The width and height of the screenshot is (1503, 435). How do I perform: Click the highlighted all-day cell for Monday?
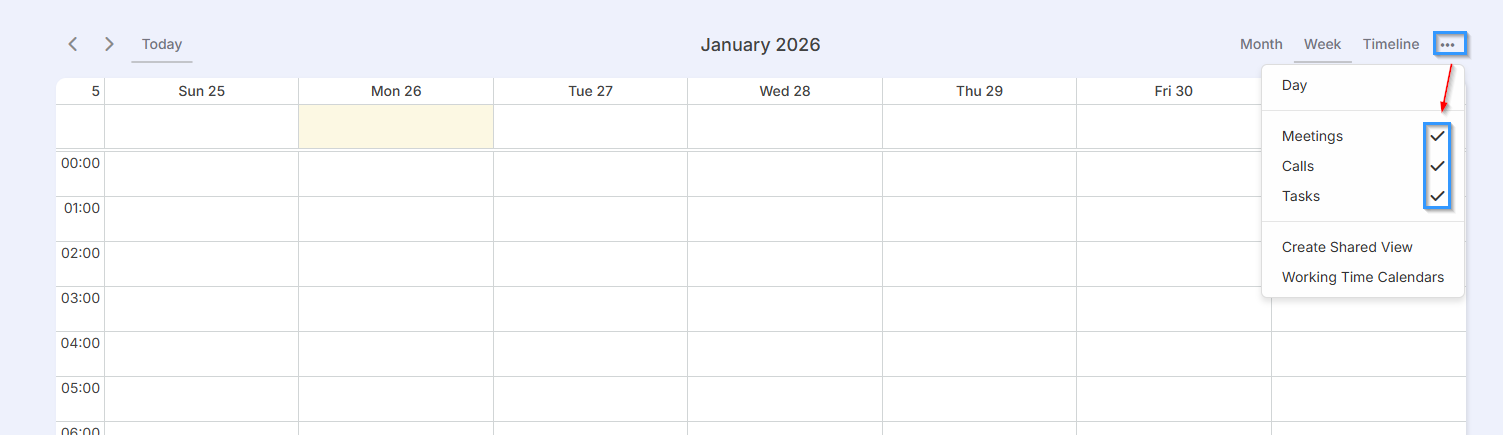click(x=396, y=127)
